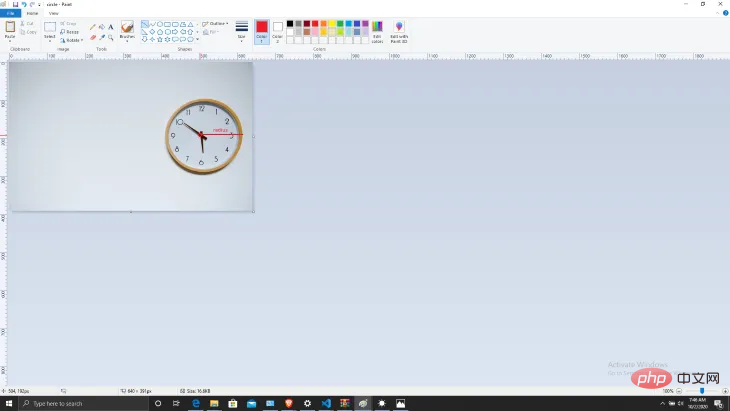Pick the purple color swatch
This screenshot has height=411, width=730.
[x=365, y=24]
